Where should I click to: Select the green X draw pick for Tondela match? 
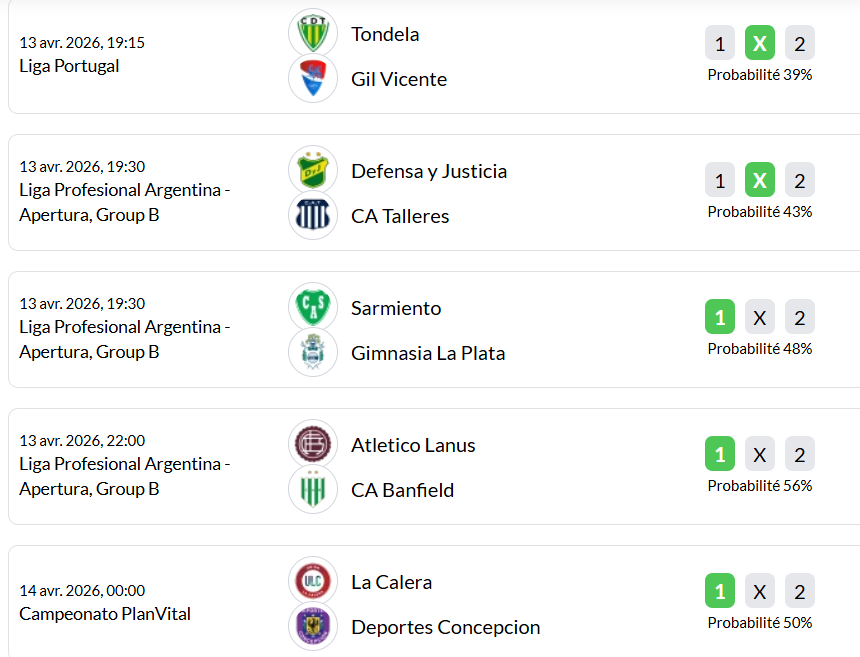[760, 43]
